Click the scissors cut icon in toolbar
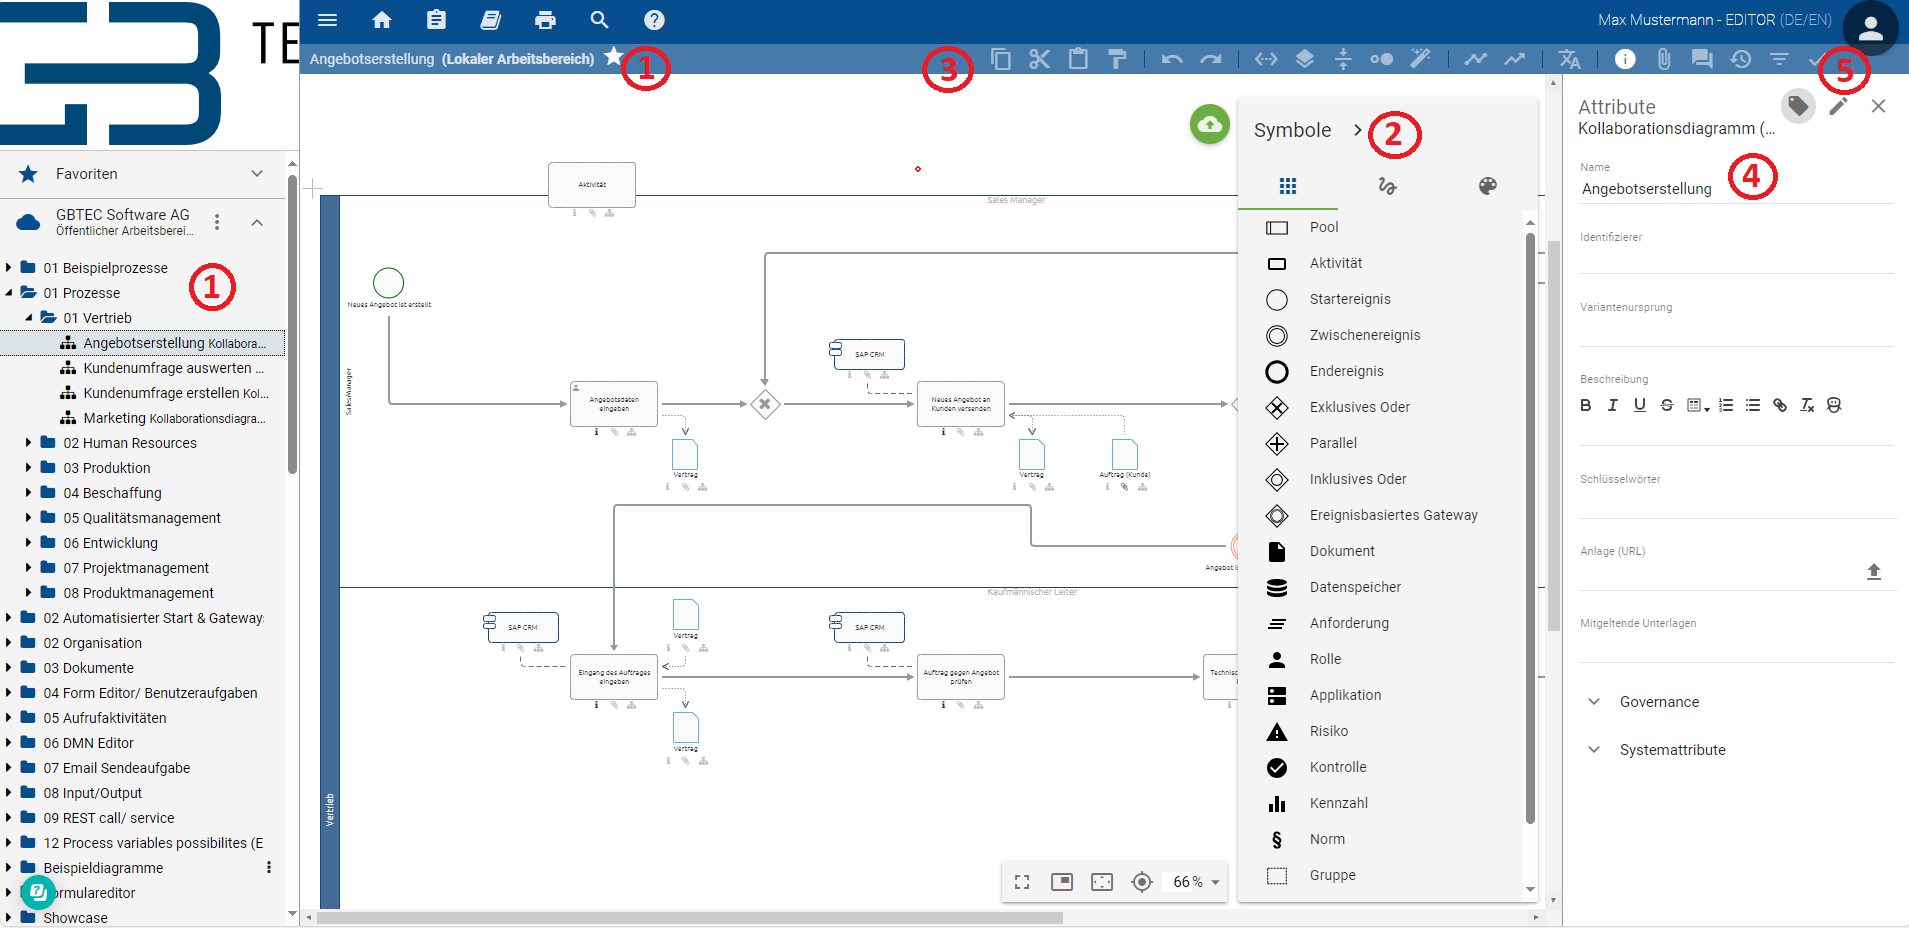 [1039, 59]
